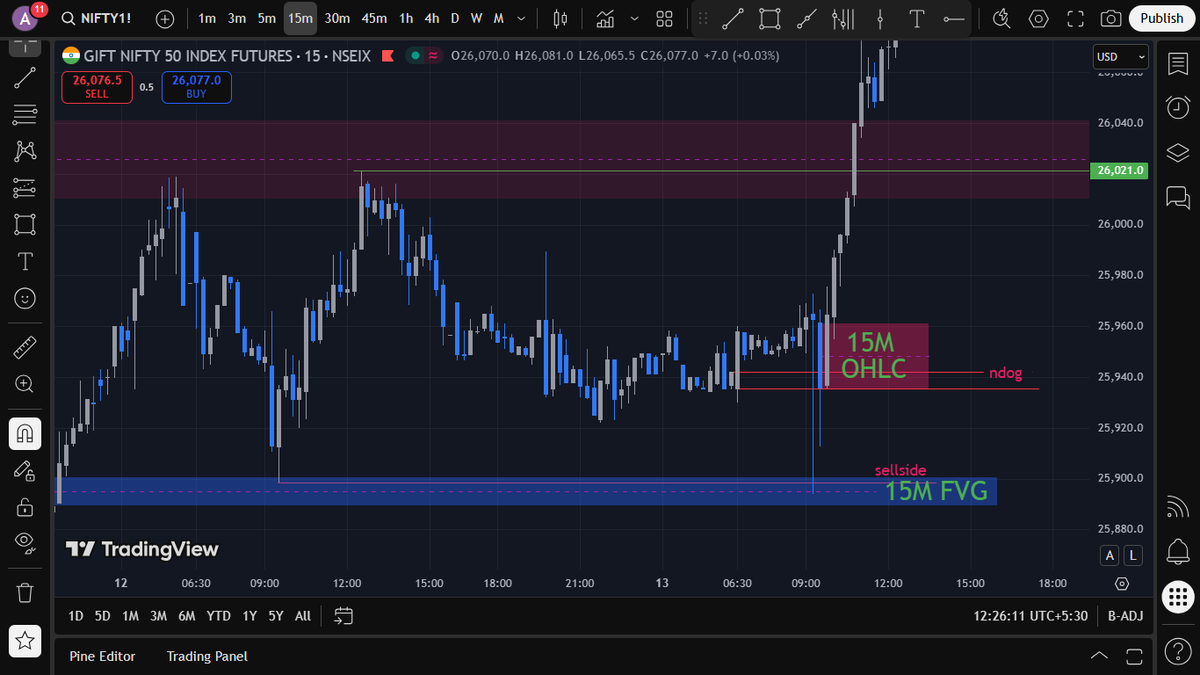Take a chart snapshot with the camera icon

tap(1110, 19)
